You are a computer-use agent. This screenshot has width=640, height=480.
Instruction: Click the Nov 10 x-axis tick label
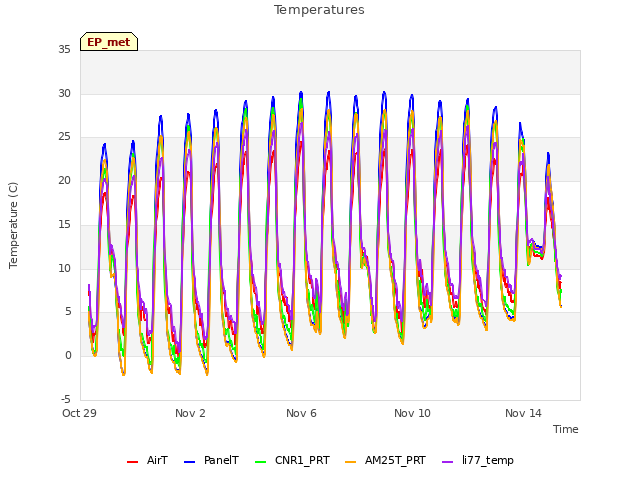pyautogui.click(x=412, y=413)
